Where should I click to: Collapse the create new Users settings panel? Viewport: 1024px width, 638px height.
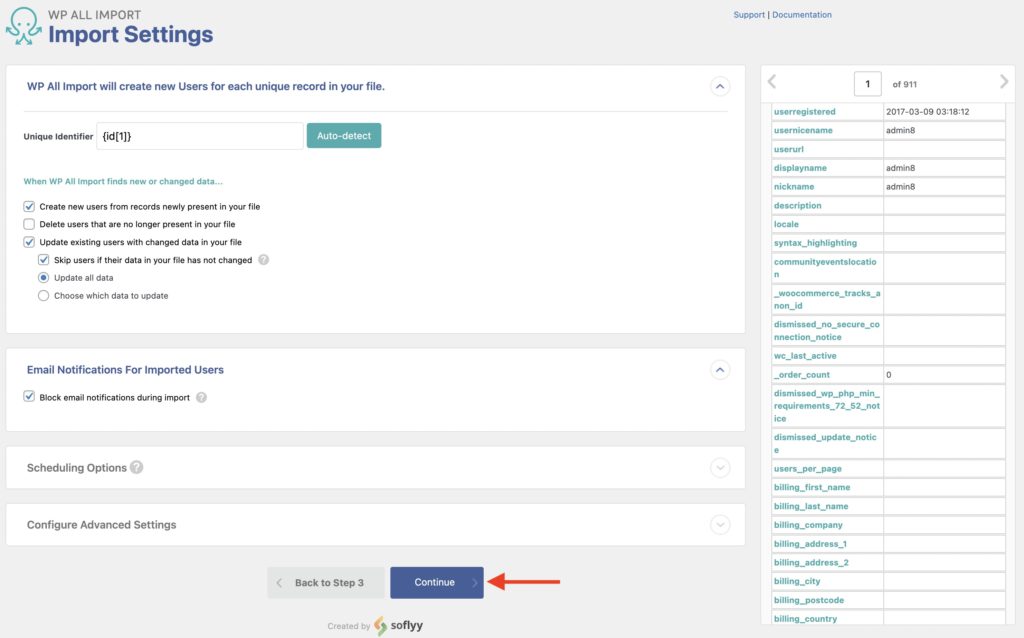pyautogui.click(x=720, y=86)
